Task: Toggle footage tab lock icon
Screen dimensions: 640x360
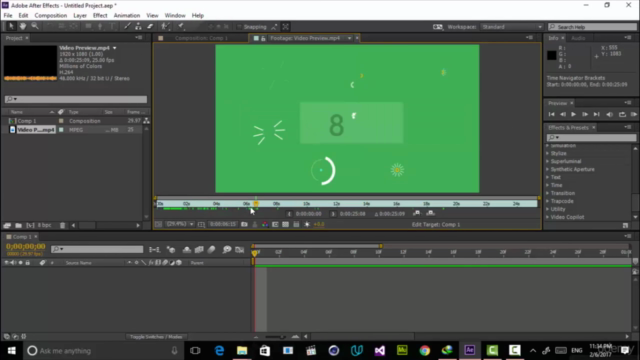Action: pos(263,38)
